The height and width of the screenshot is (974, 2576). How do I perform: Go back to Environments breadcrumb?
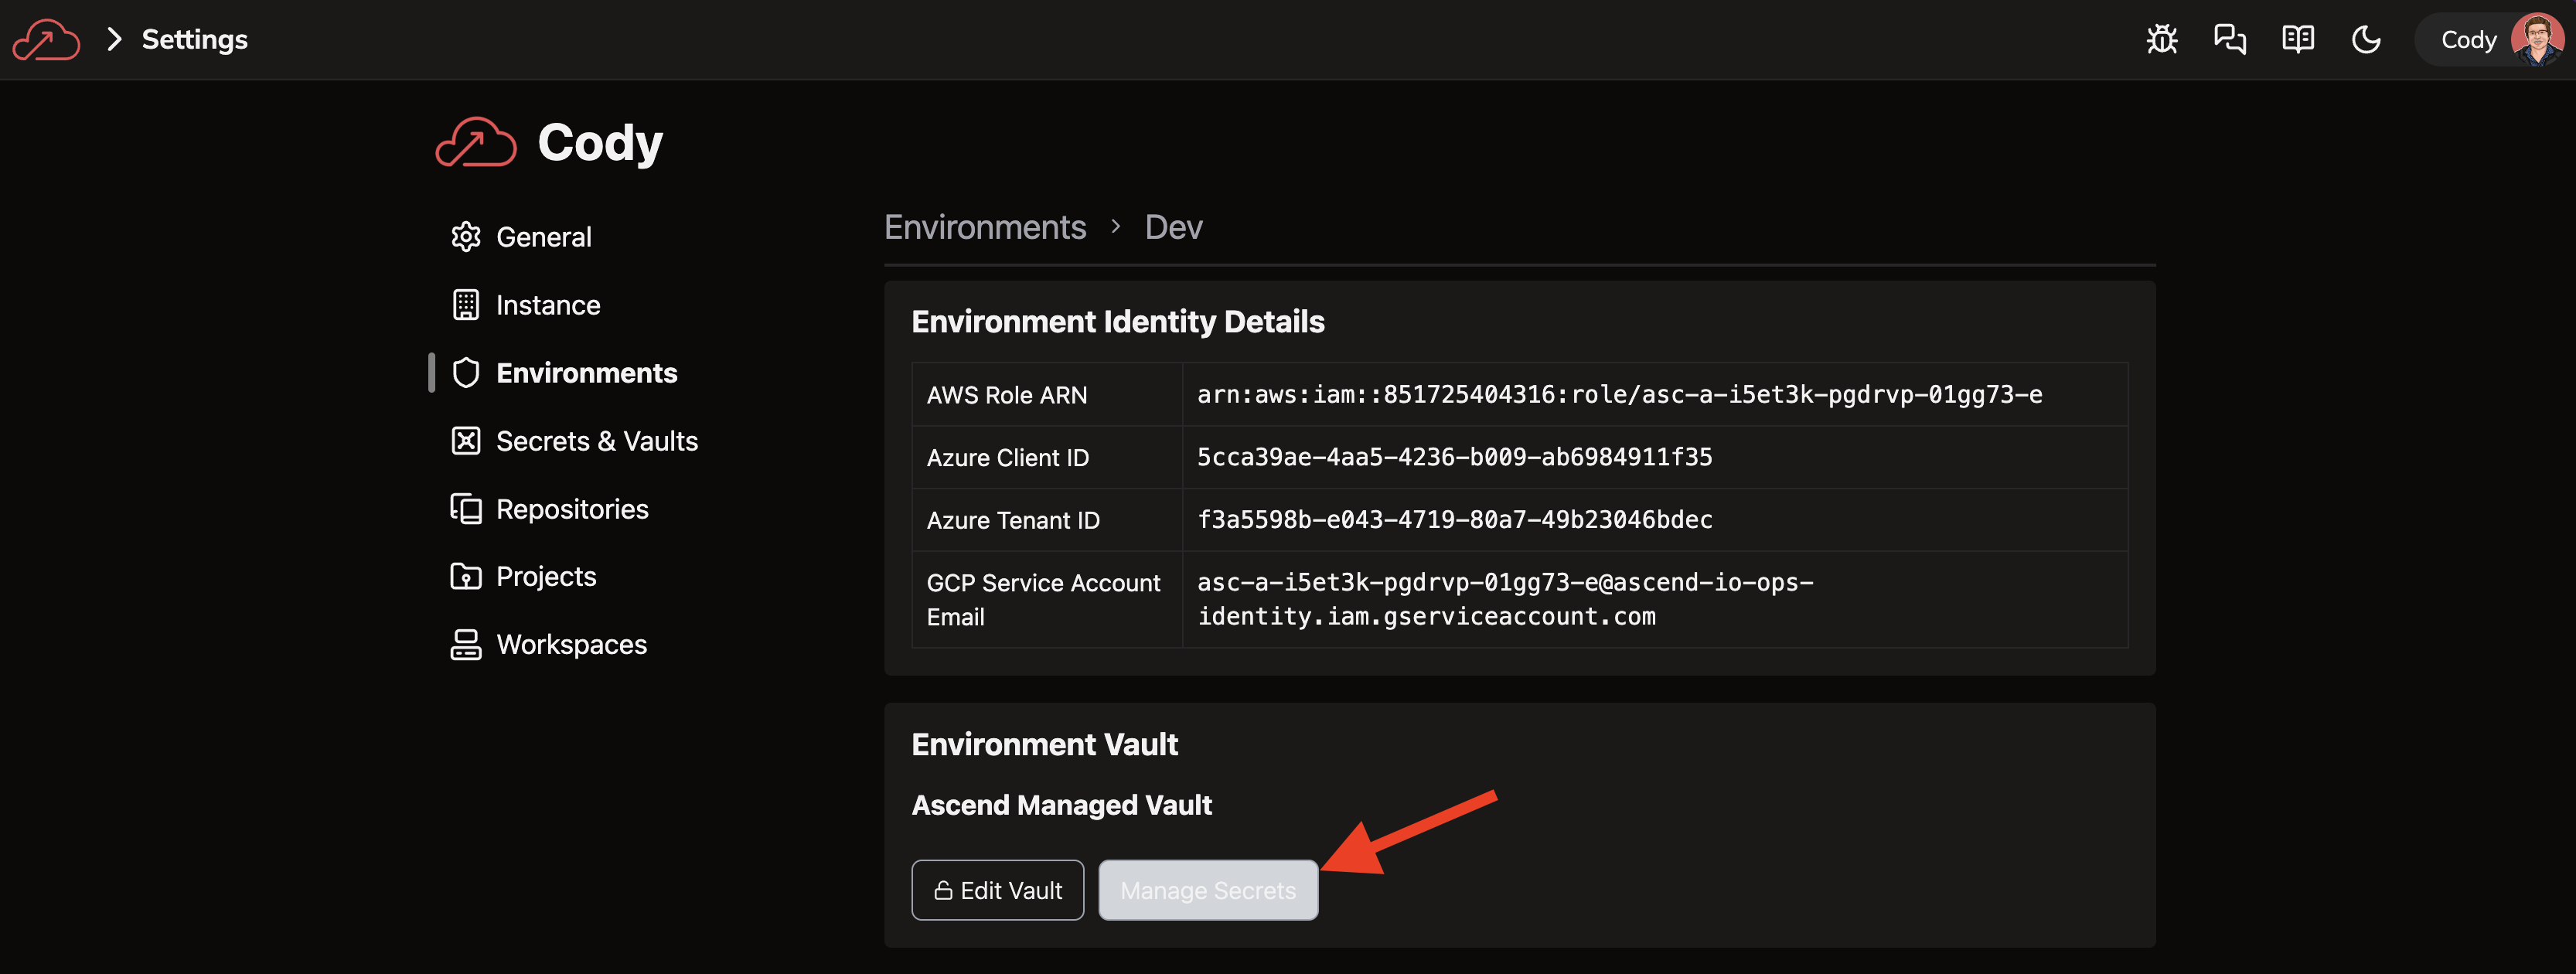[x=984, y=228]
